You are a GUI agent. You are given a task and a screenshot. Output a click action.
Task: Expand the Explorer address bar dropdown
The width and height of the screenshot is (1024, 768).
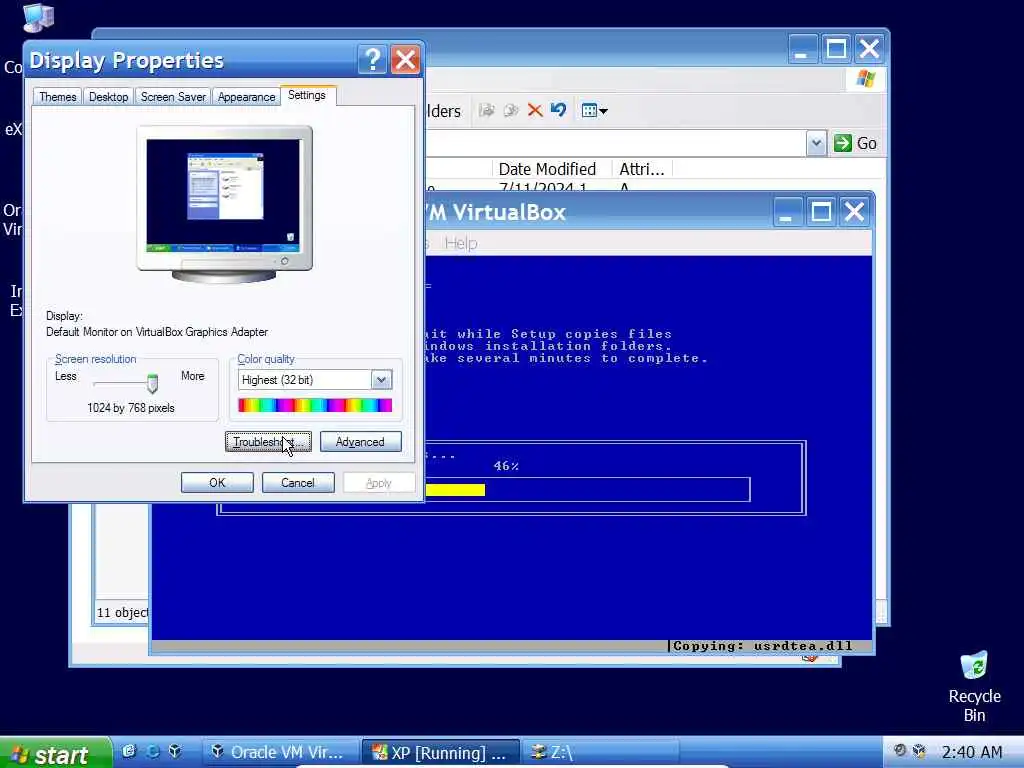(816, 143)
